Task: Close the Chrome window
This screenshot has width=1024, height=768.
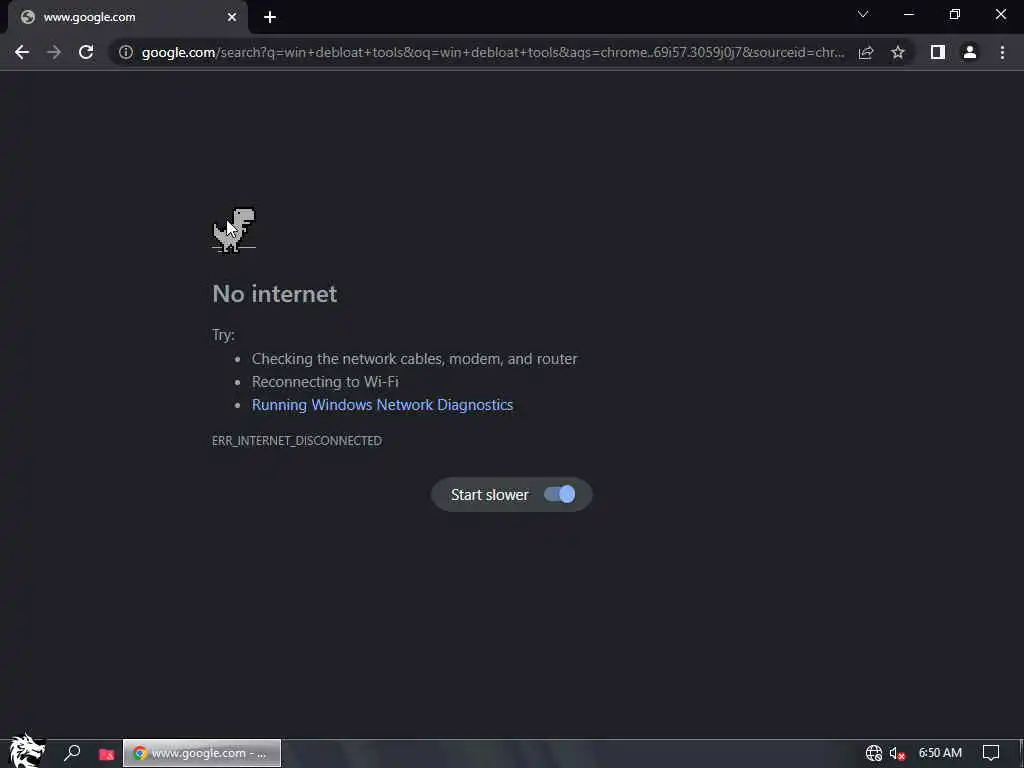Action: (1000, 14)
